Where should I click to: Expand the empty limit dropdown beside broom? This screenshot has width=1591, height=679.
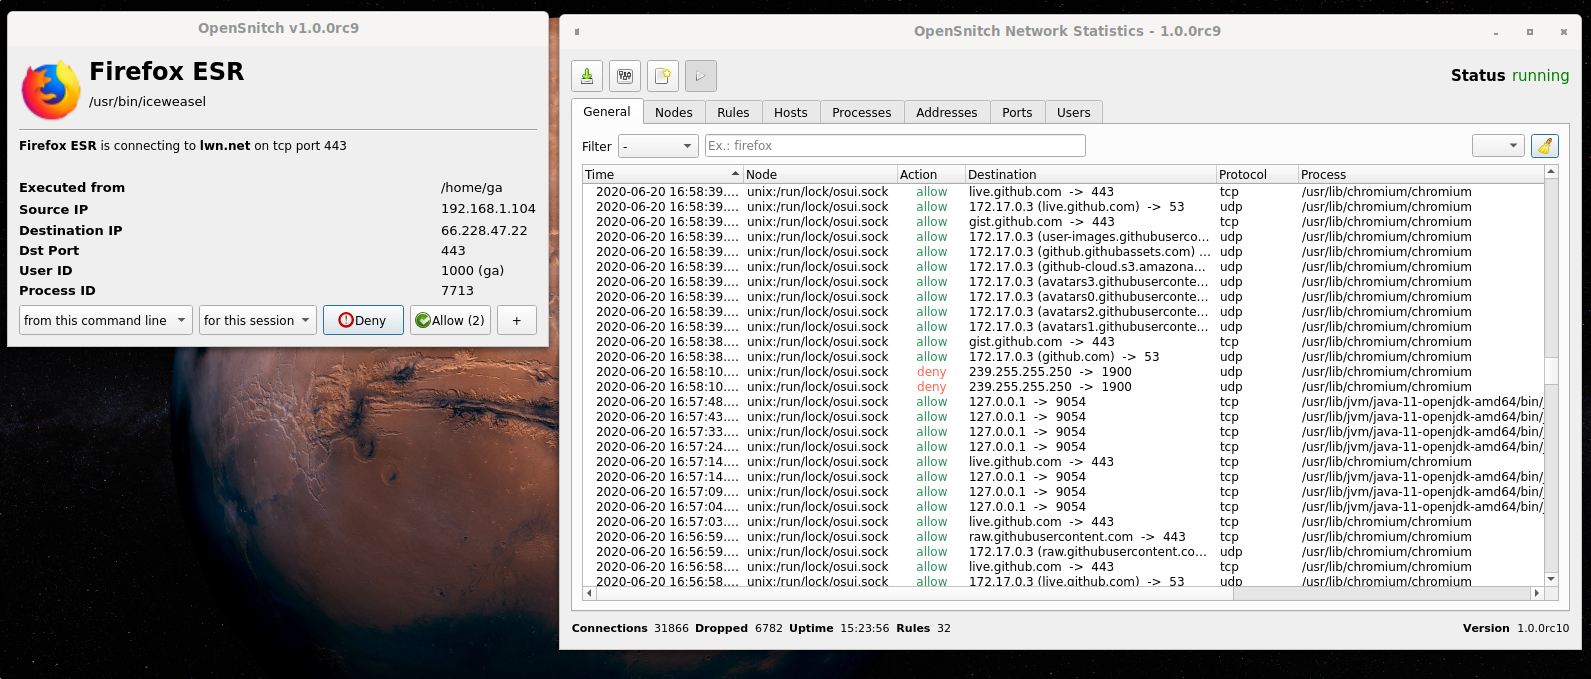pyautogui.click(x=1497, y=146)
